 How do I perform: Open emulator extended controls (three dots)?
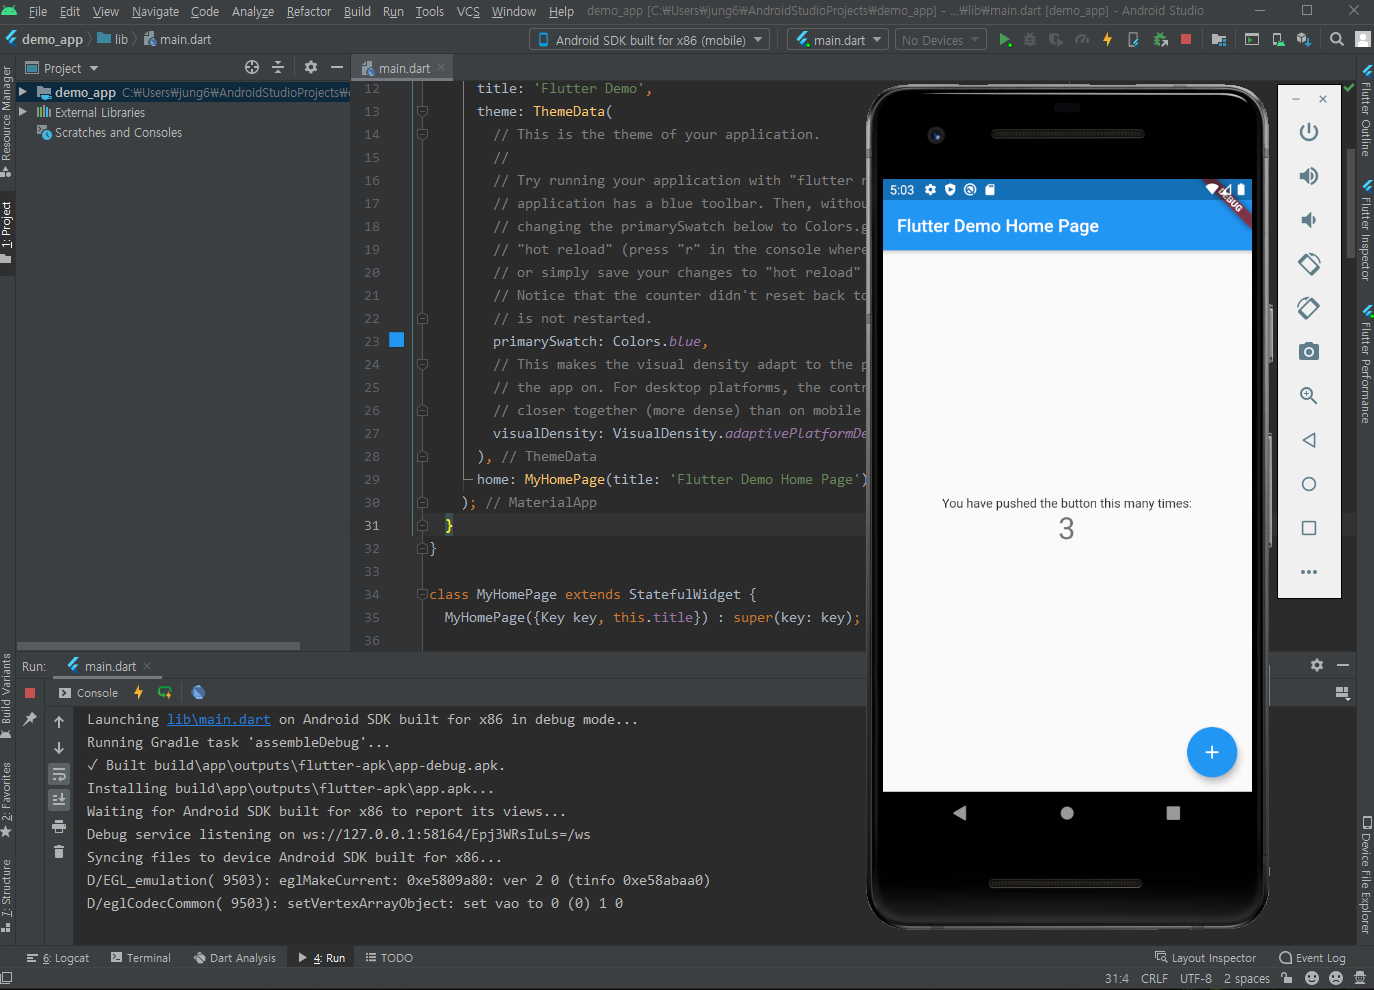(x=1308, y=572)
